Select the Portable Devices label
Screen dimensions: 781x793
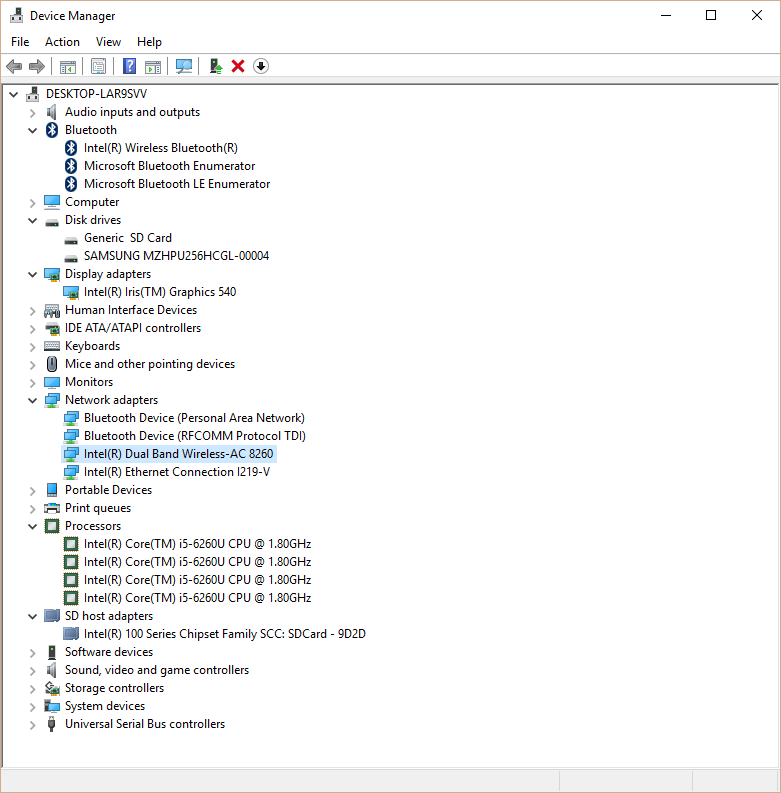click(x=108, y=490)
